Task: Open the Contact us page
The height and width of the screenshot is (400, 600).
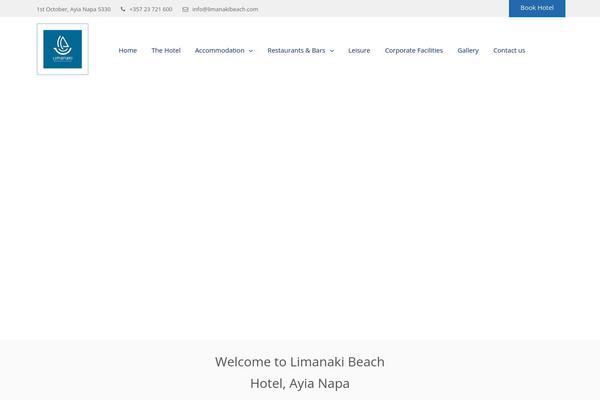Action: click(509, 50)
